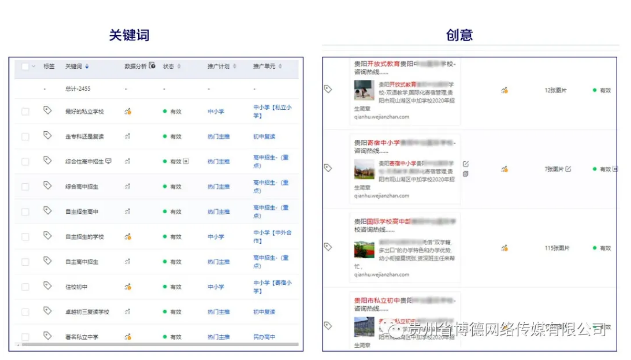Open the status pause toggle beside 有效 in 综合性高中招生 row
631x360 pixels.
[186, 161]
